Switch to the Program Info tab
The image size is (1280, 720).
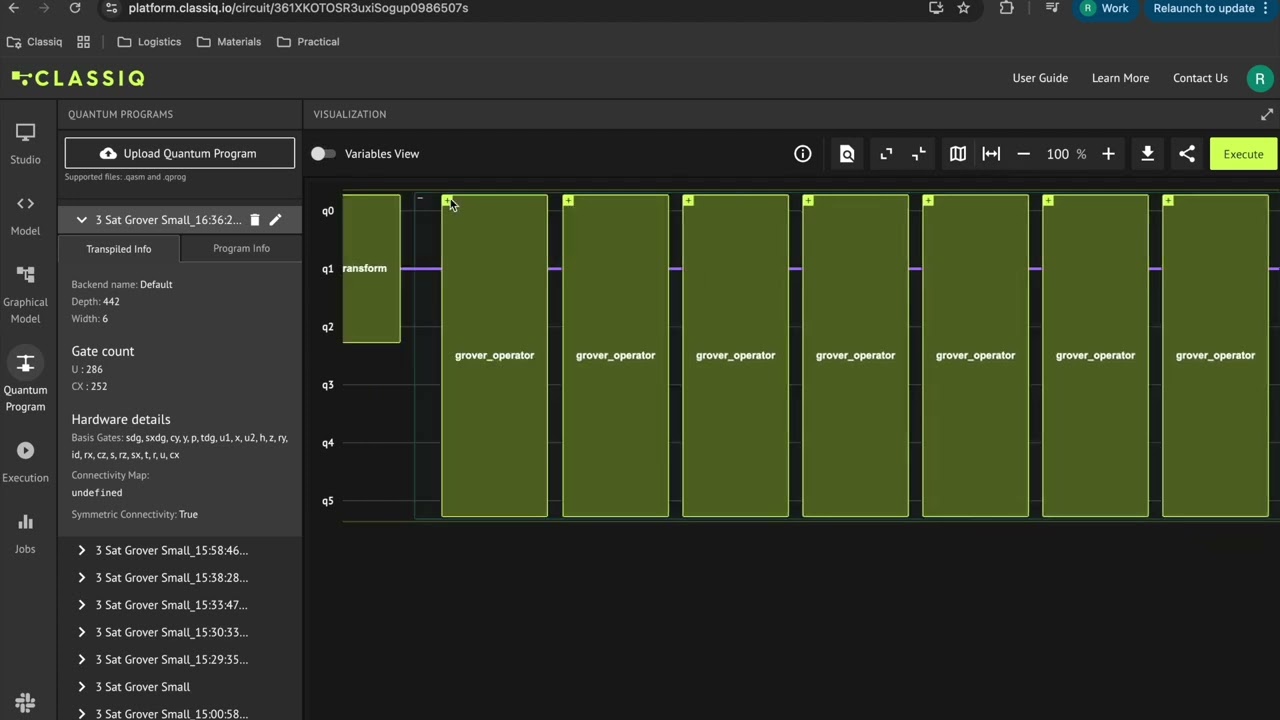click(x=241, y=249)
